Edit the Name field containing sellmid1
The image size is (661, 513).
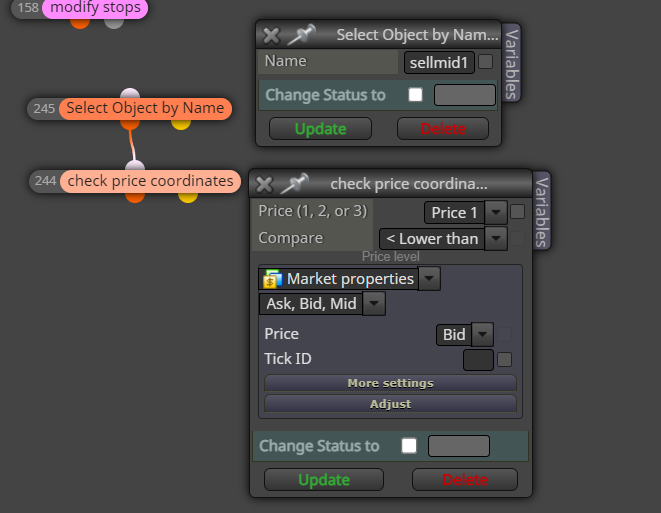coord(439,63)
